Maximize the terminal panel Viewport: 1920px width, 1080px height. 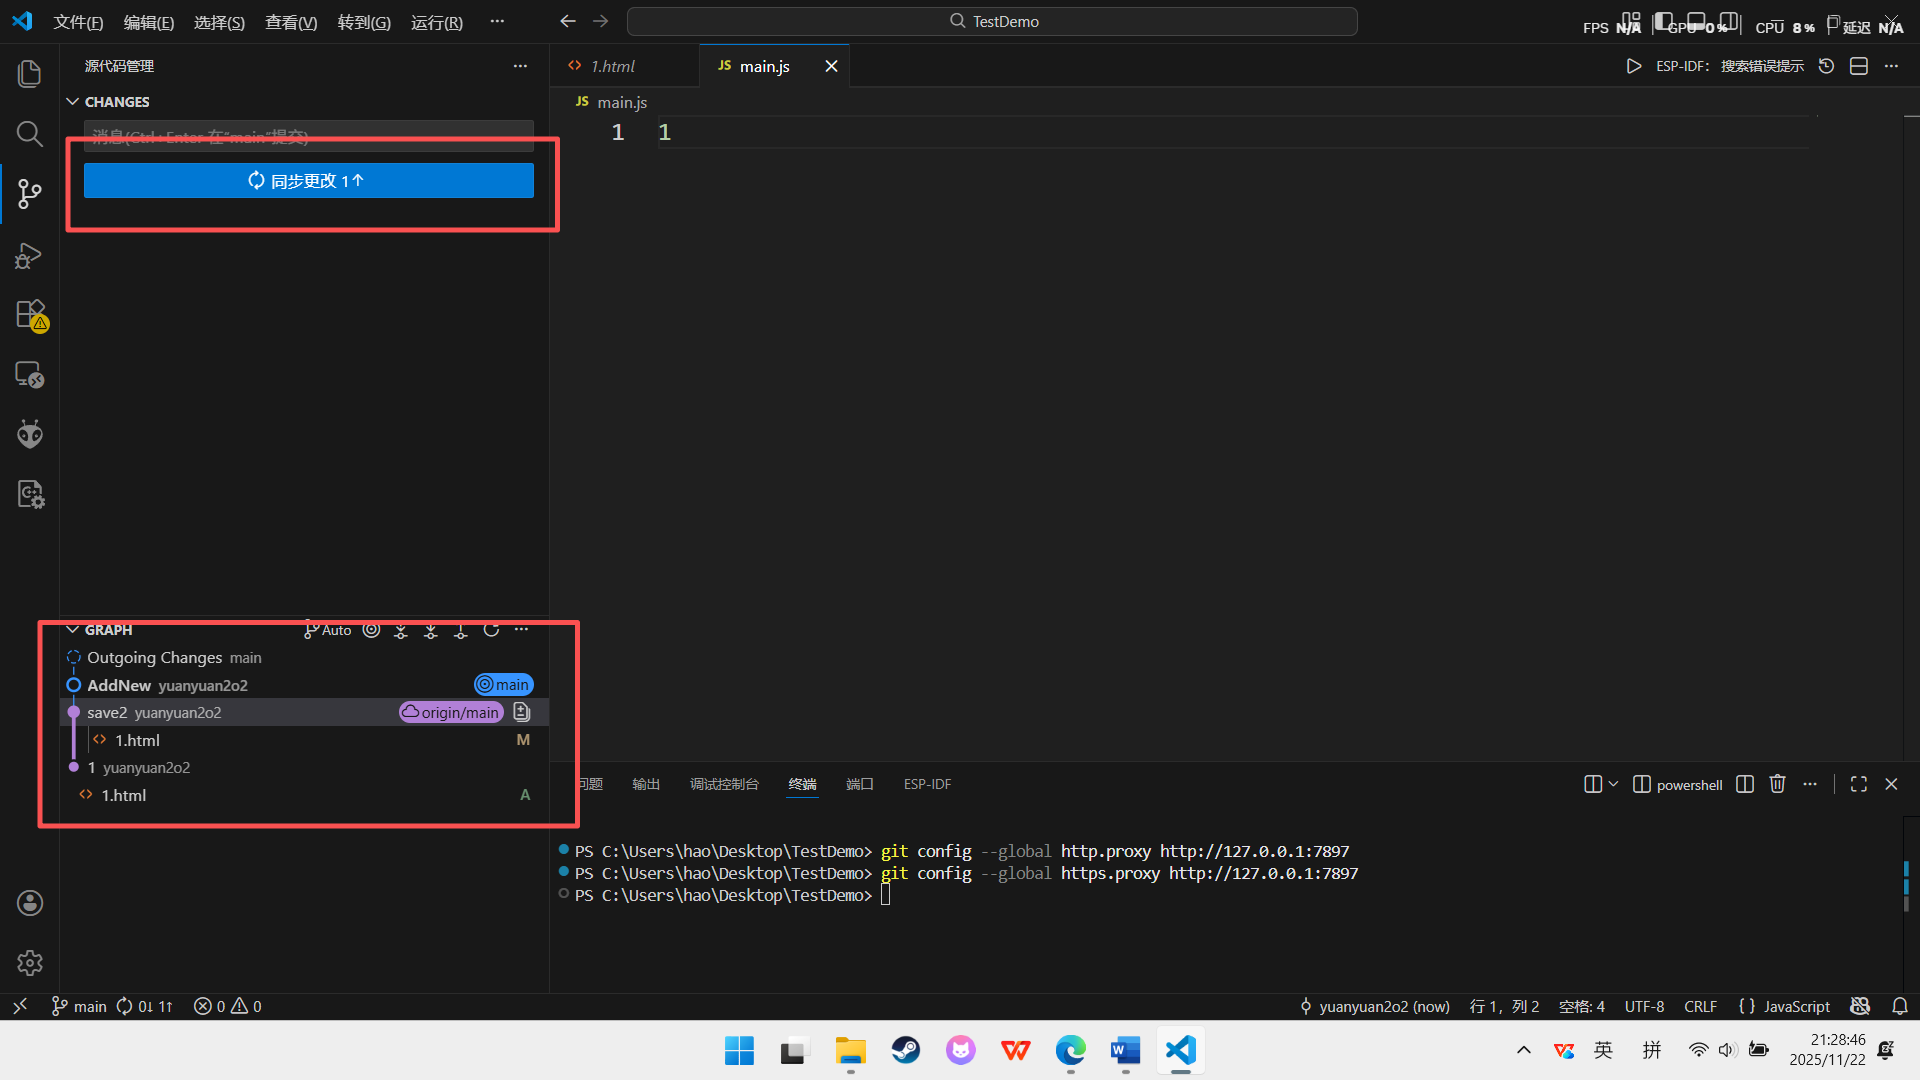1859,784
